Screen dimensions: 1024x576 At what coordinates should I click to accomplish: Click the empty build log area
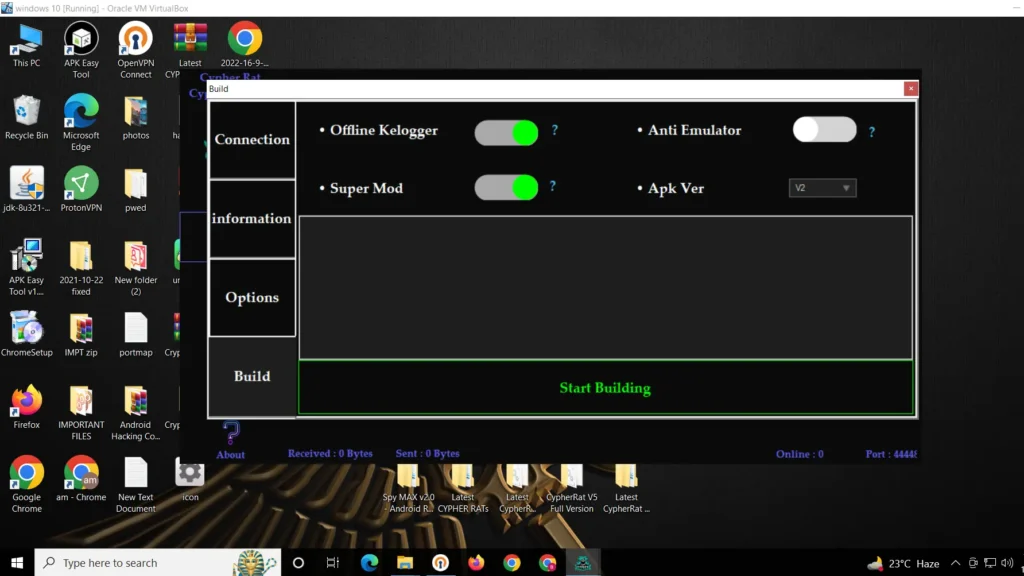point(605,287)
